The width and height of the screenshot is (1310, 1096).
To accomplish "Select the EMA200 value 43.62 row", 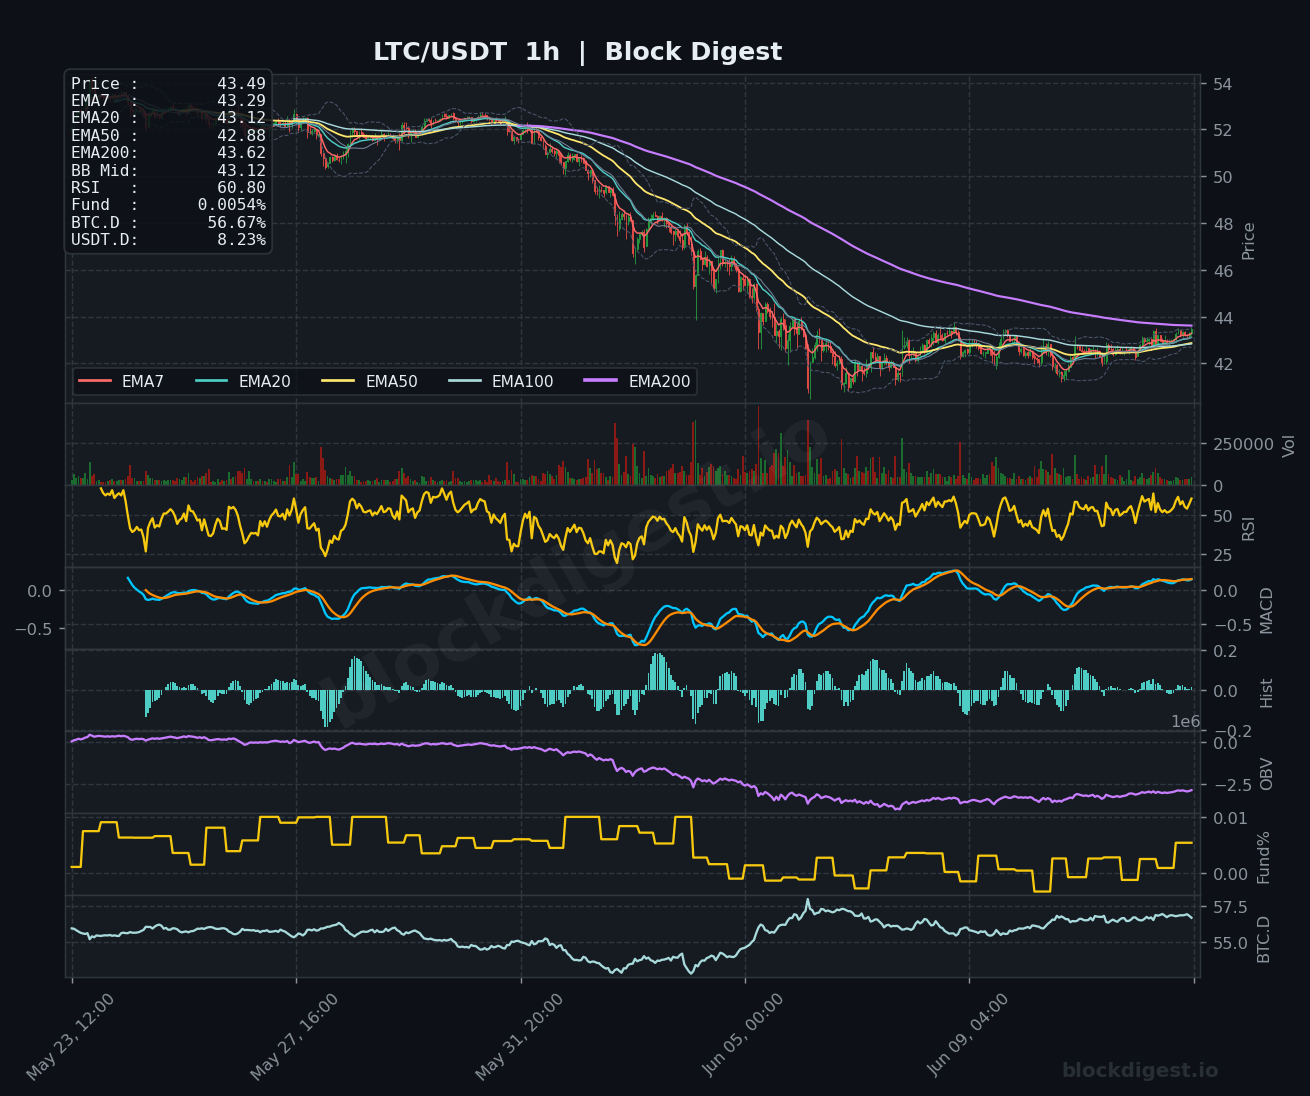I will [x=168, y=153].
